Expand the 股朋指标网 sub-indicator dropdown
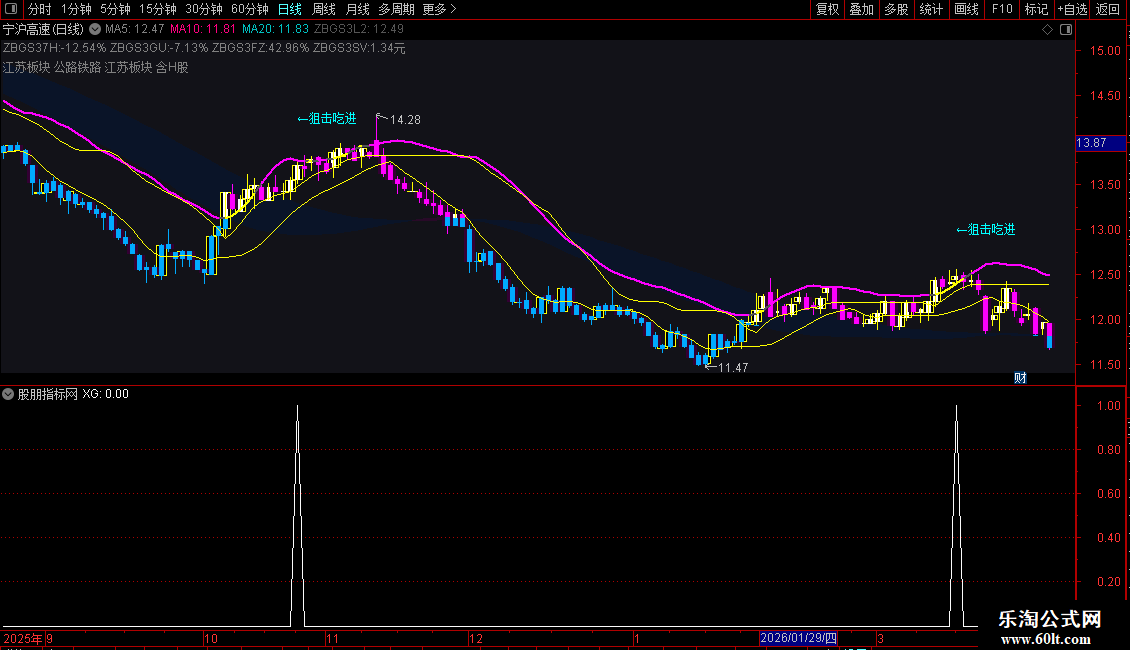Screen dimensions: 1130x650 [9, 394]
